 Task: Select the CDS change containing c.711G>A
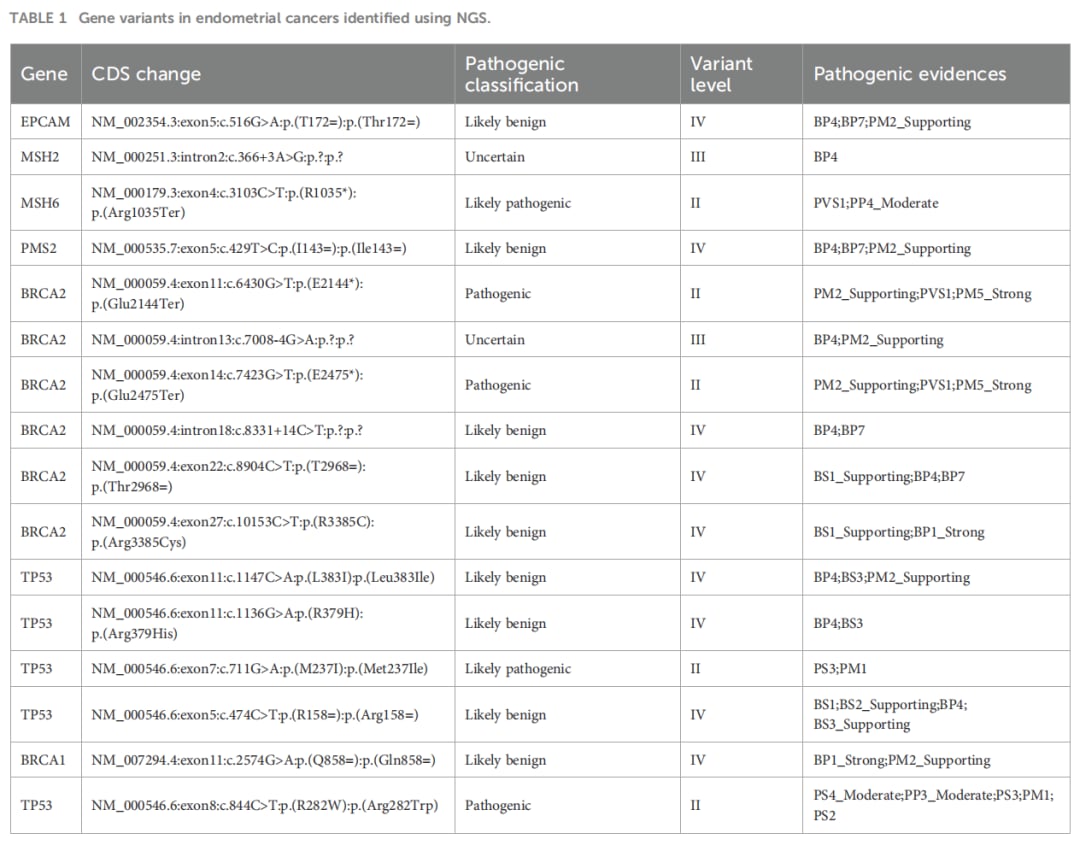(259, 669)
